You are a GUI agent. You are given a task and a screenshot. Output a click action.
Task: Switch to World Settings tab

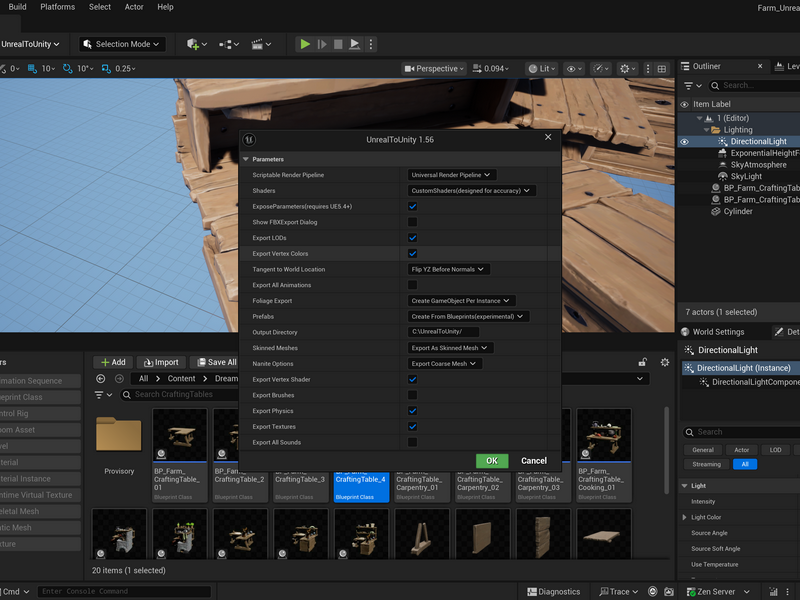tap(713, 332)
